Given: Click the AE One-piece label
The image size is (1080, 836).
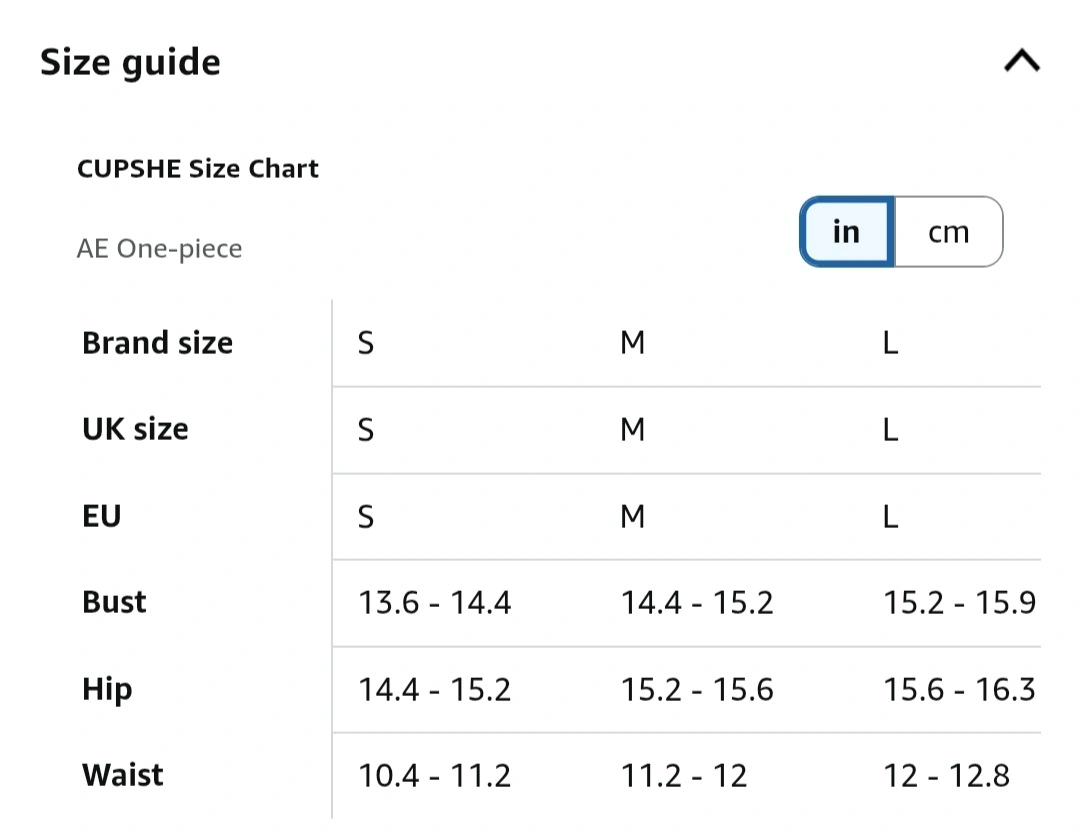Looking at the screenshot, I should point(159,249).
